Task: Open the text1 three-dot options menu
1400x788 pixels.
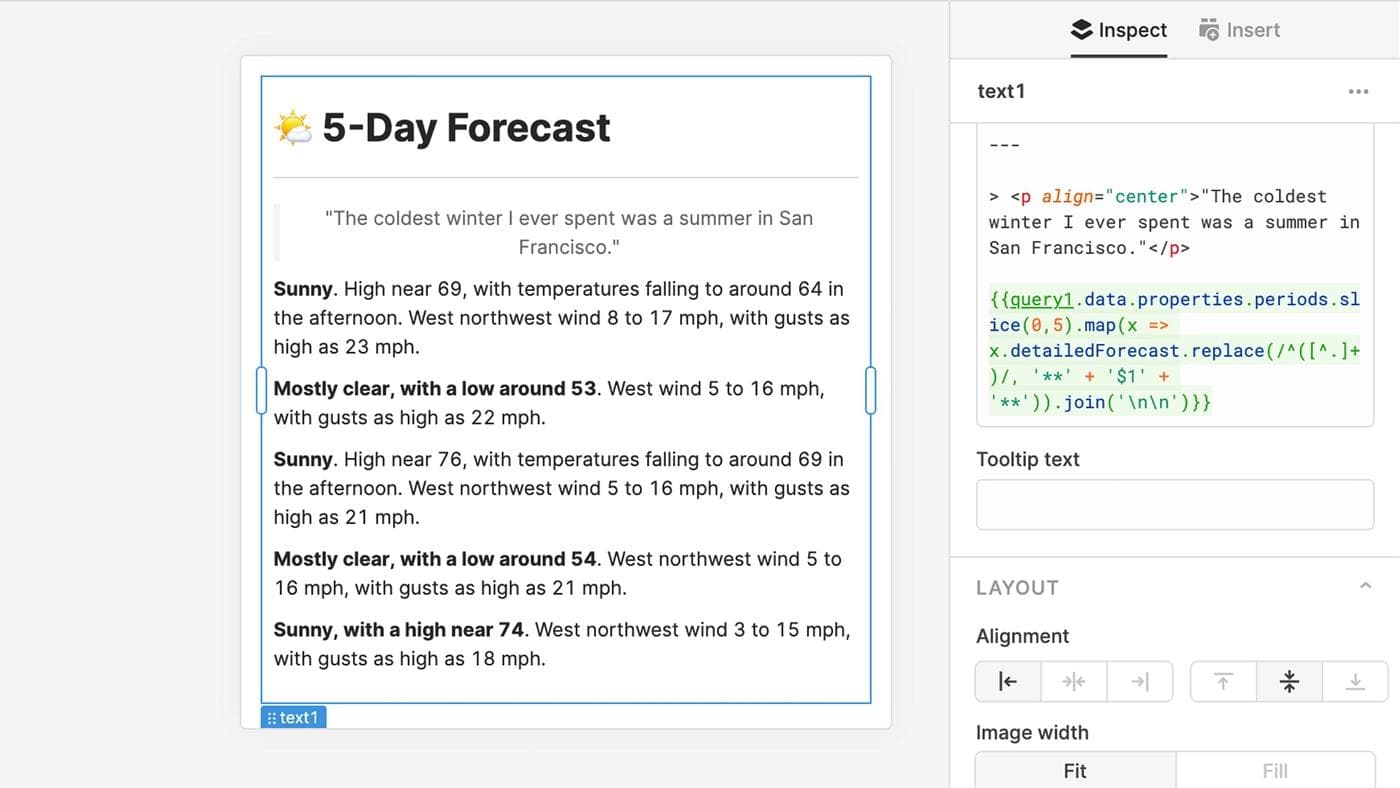Action: coord(1358,91)
